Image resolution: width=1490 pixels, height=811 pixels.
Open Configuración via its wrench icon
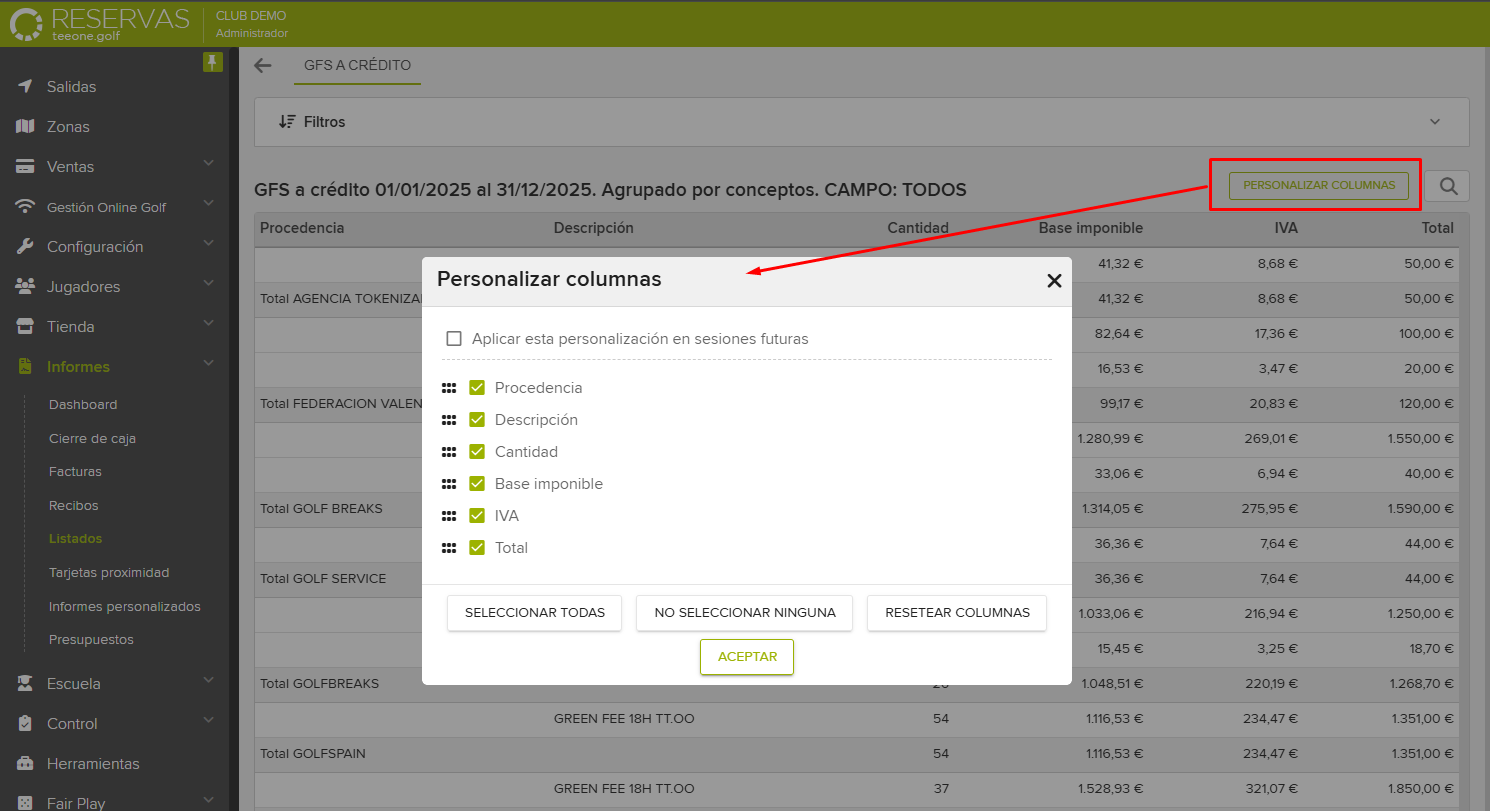[x=26, y=246]
